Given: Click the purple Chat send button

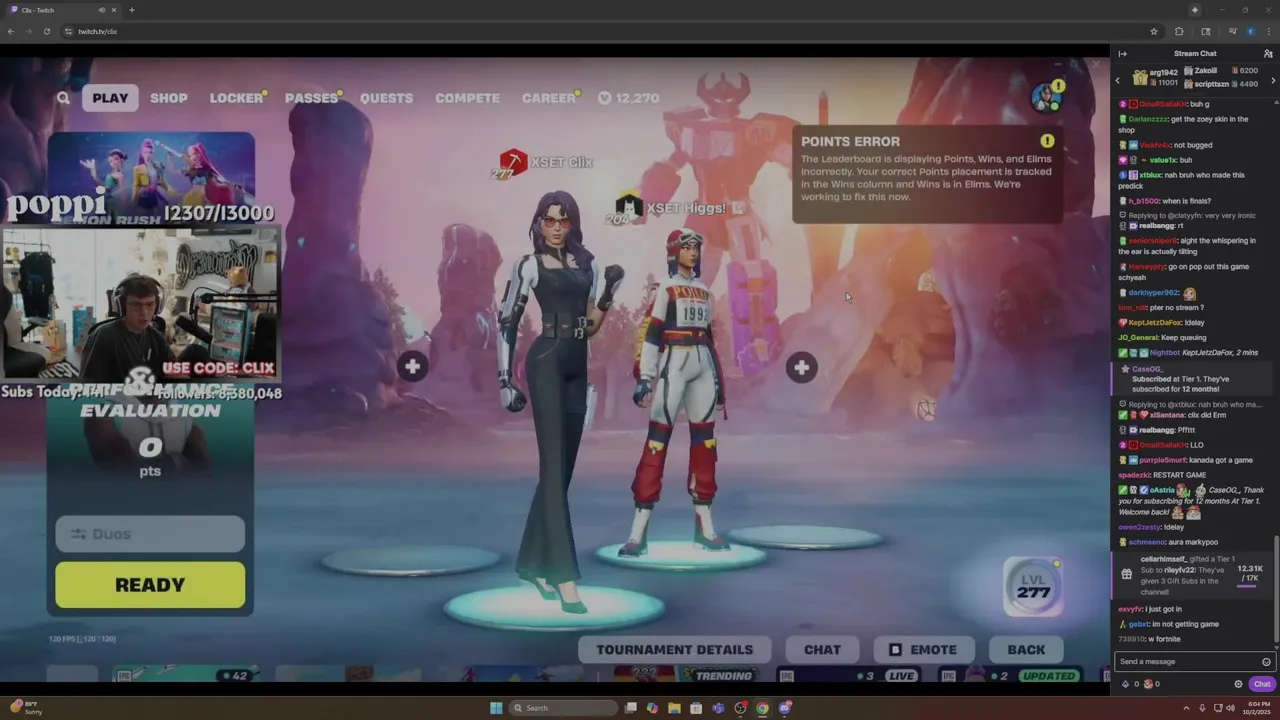Looking at the screenshot, I should (1262, 684).
